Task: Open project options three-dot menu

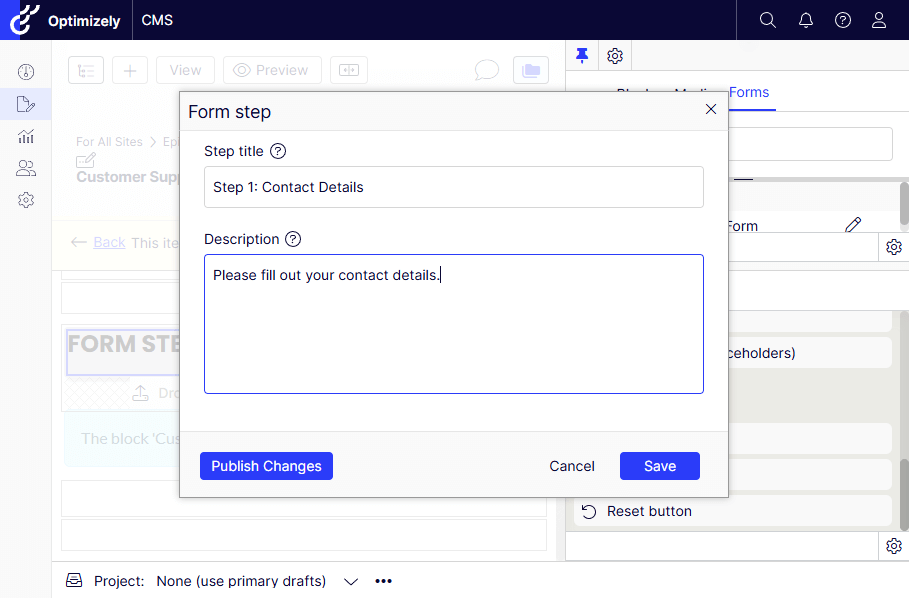Action: pos(384,581)
